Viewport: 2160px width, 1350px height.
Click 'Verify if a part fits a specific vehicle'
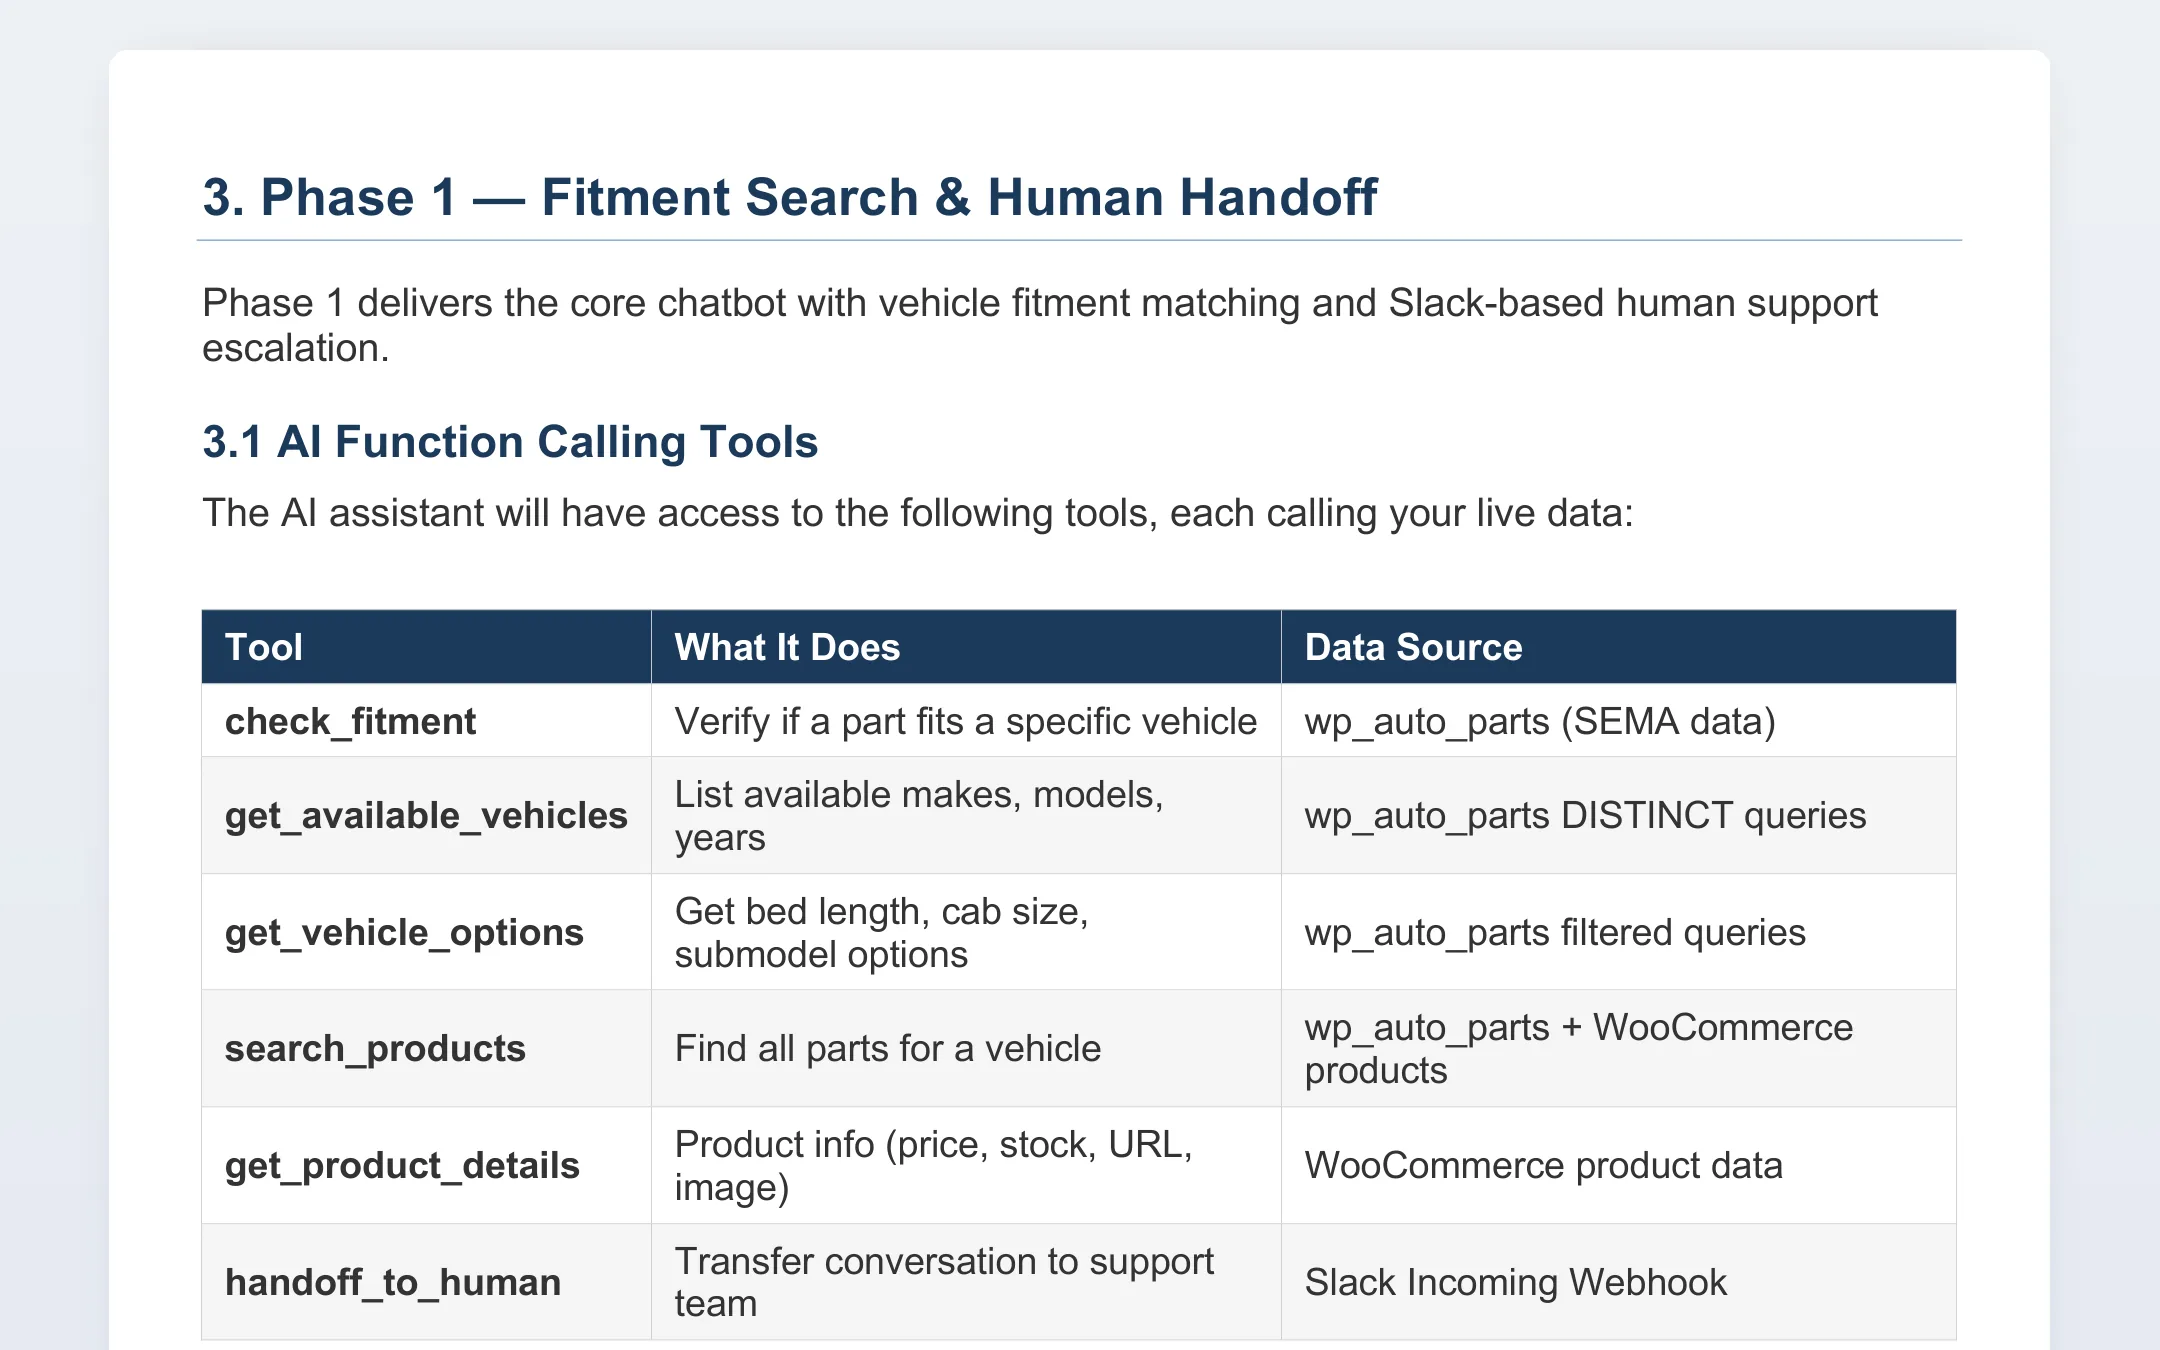coord(965,721)
